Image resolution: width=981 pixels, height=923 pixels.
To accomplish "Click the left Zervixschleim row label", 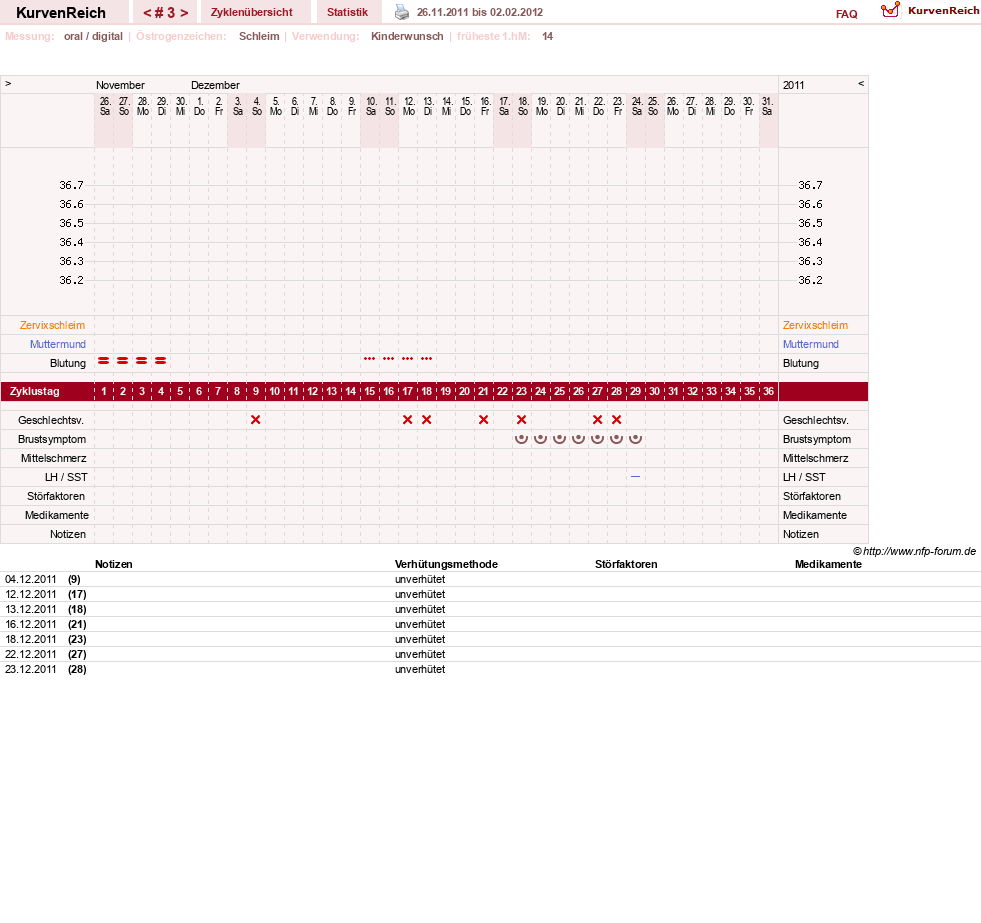I will tap(53, 325).
